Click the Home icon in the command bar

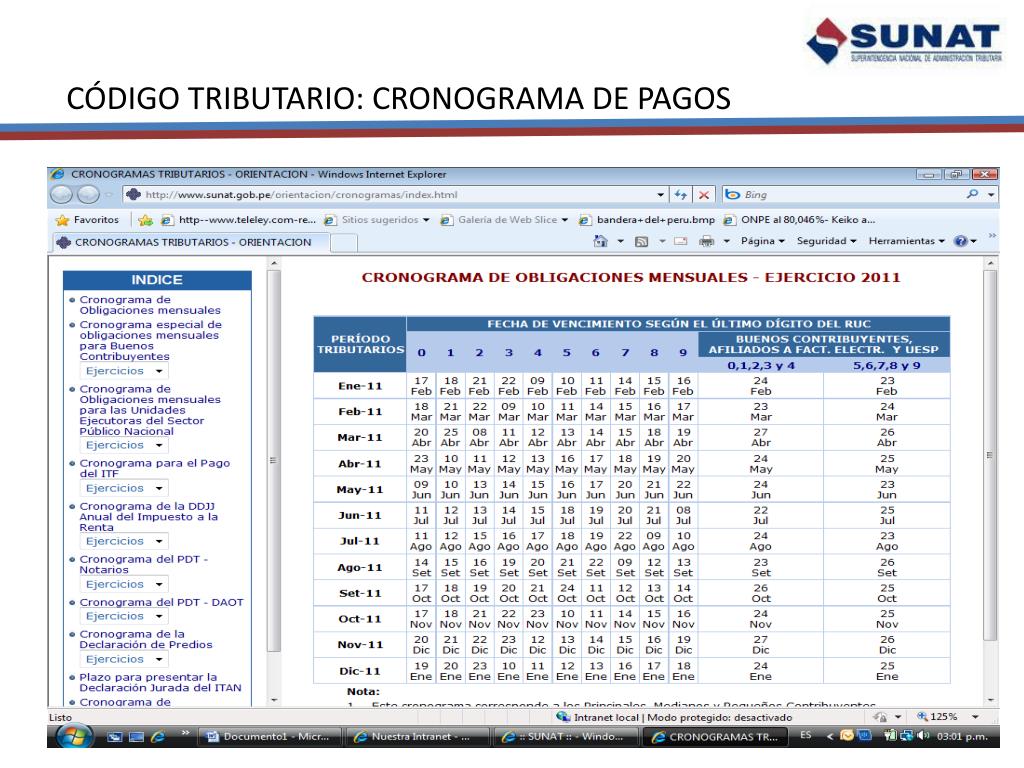coord(600,242)
